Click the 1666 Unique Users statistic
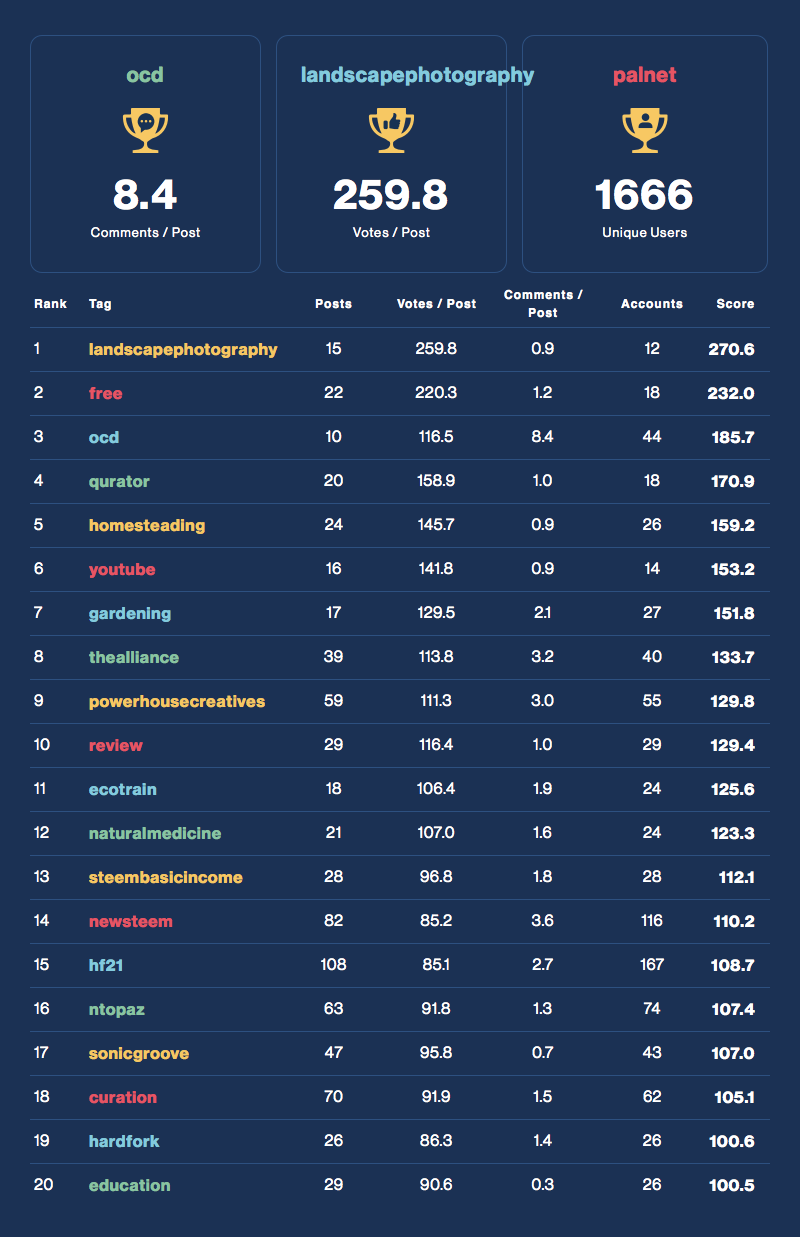 click(x=645, y=195)
